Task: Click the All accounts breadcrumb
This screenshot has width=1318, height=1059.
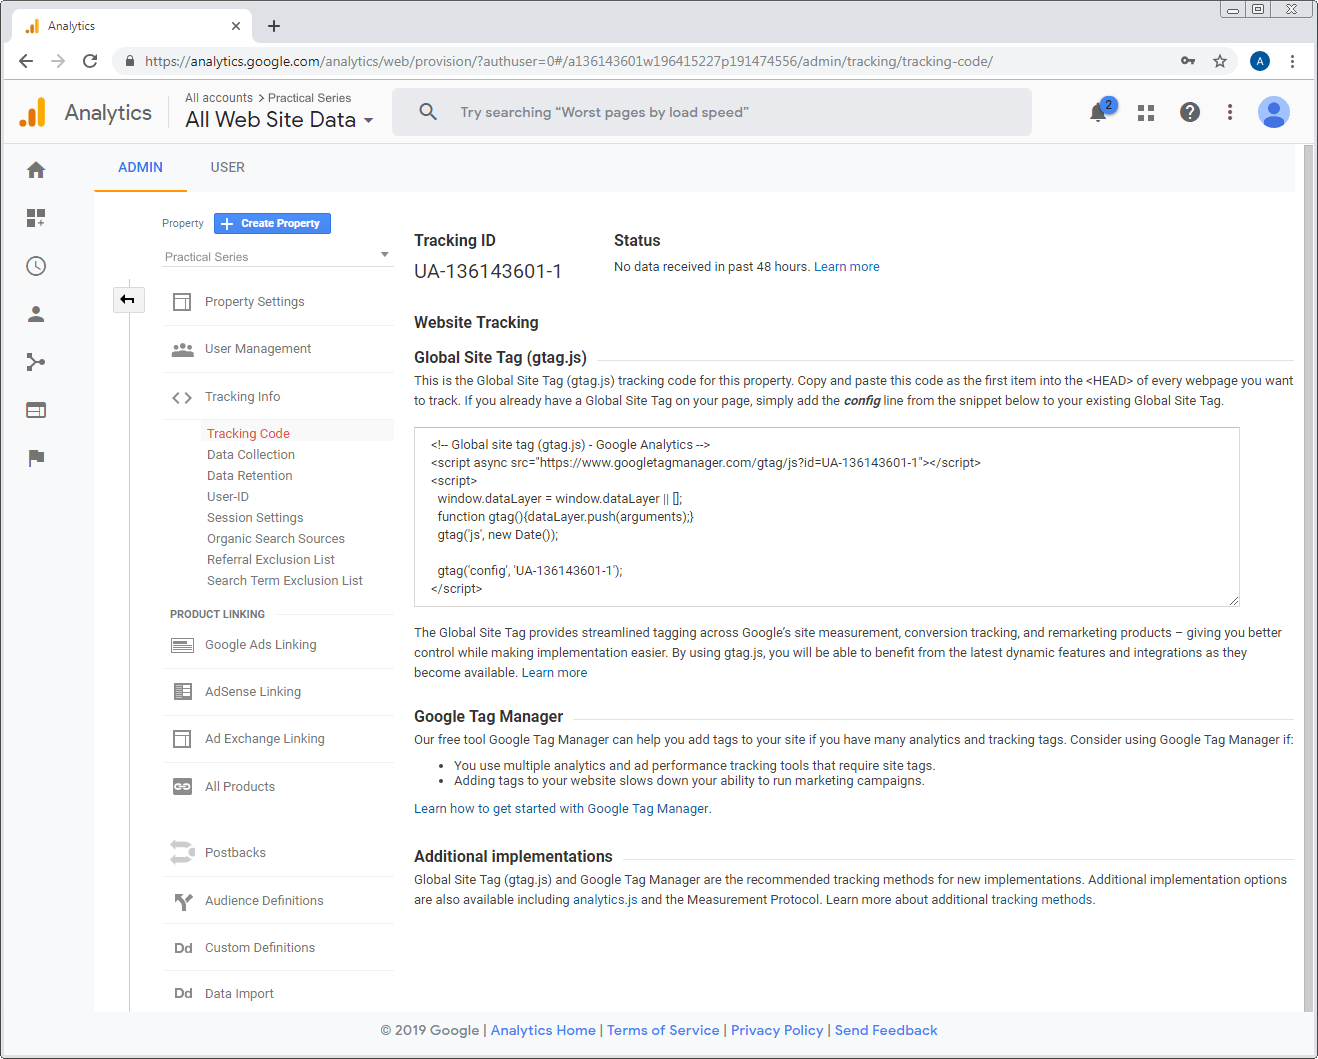Action: 219,98
